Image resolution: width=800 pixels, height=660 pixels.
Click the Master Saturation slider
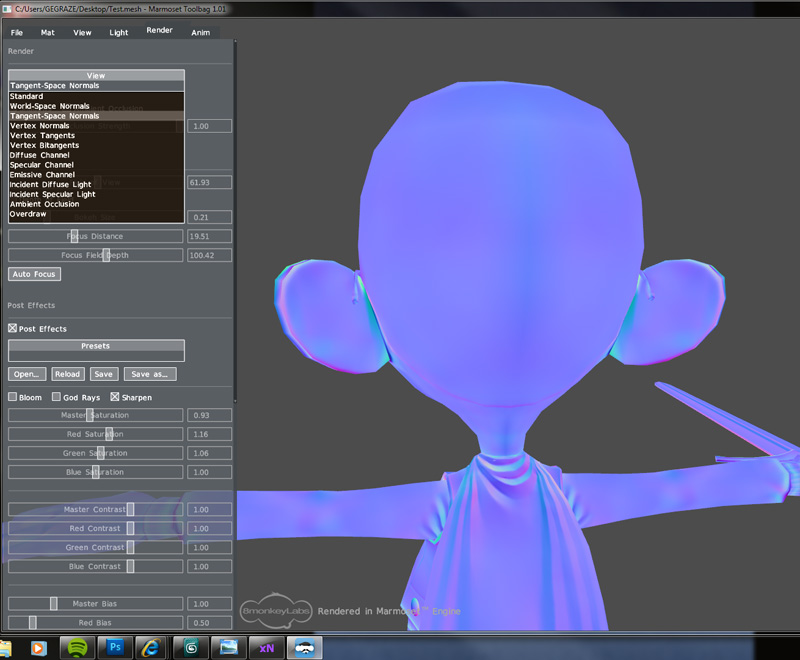click(x=95, y=415)
